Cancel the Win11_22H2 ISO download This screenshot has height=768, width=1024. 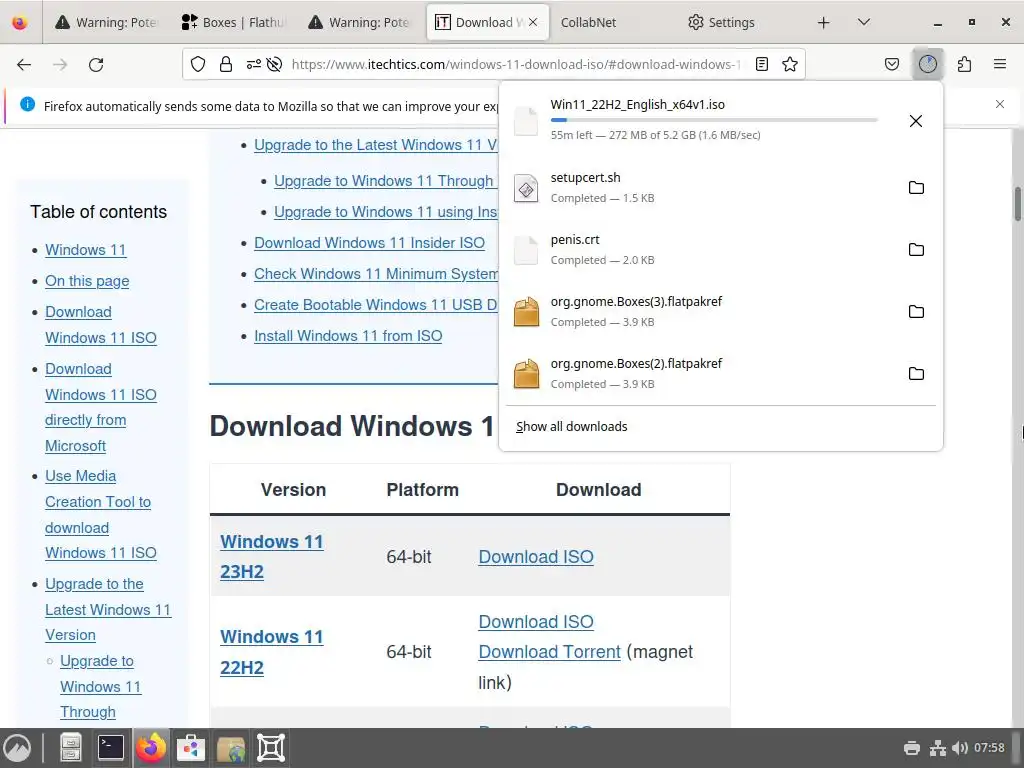click(x=916, y=121)
